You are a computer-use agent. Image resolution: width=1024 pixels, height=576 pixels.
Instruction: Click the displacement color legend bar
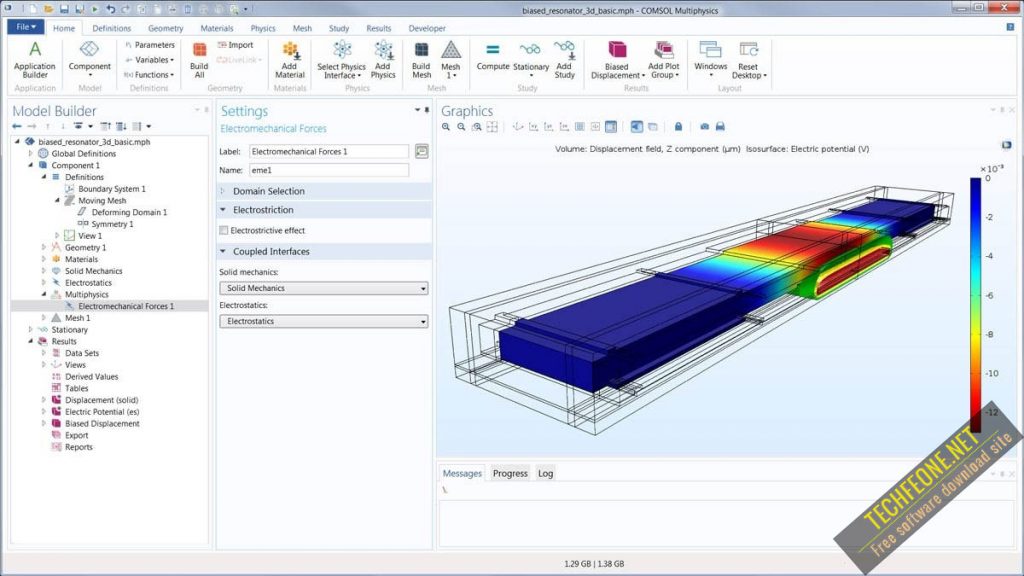pyautogui.click(x=975, y=305)
